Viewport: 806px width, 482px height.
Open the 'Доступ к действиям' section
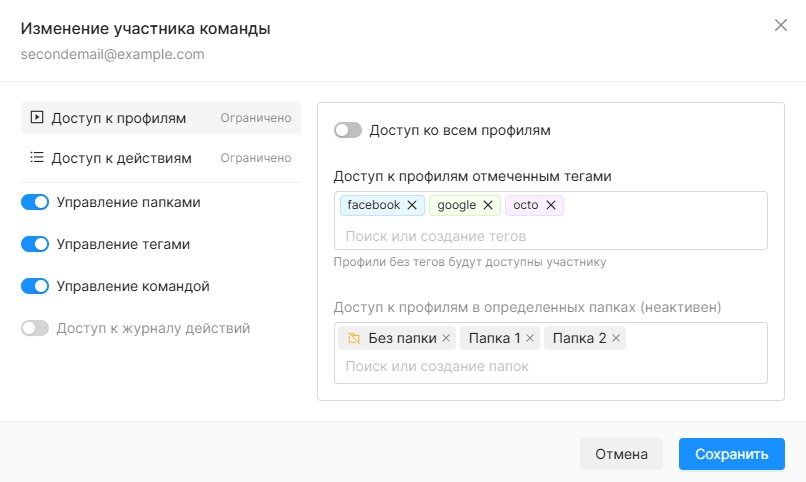tap(161, 158)
